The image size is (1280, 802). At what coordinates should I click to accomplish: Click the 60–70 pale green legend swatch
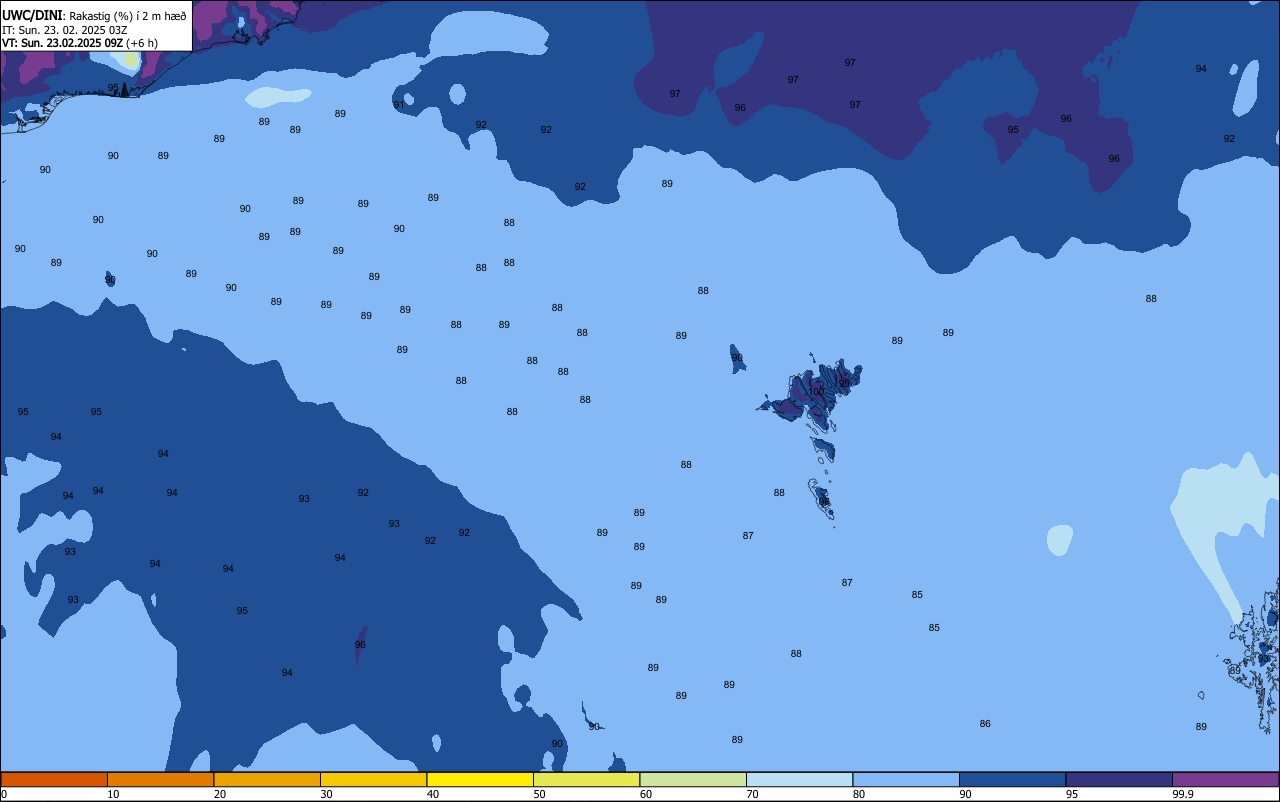point(693,779)
